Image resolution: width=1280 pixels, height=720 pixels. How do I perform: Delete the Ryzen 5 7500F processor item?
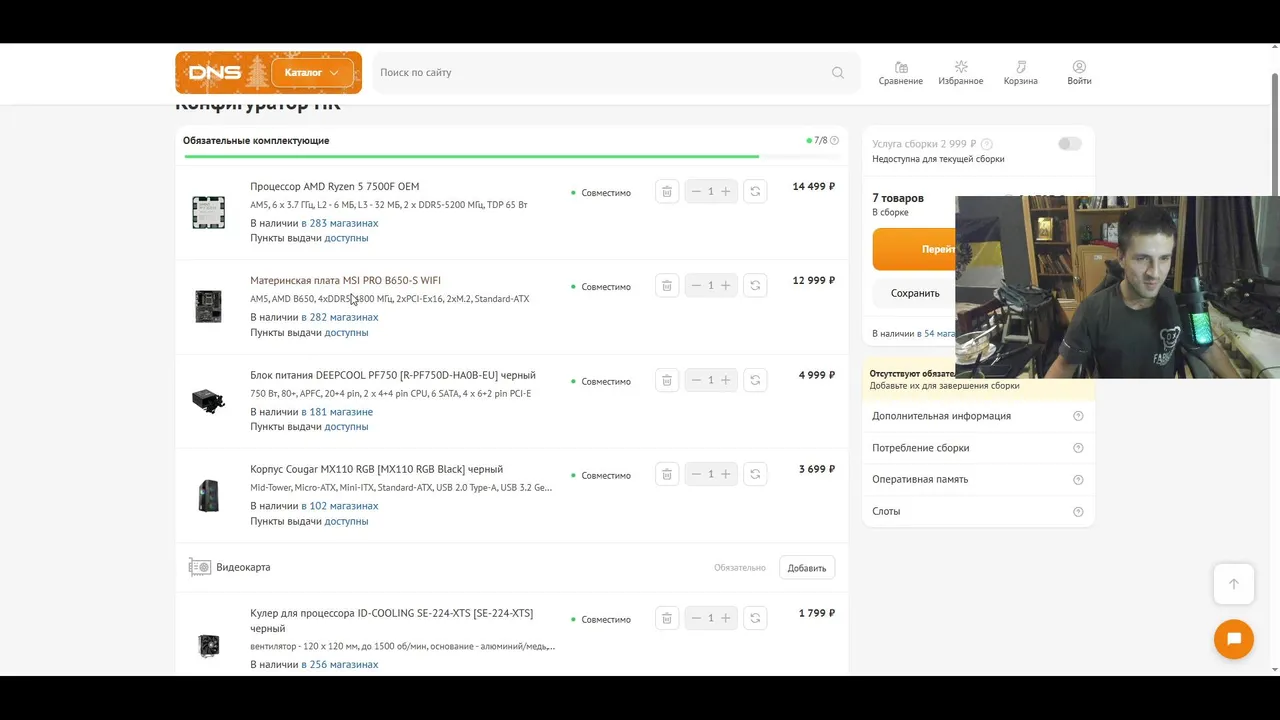[667, 191]
